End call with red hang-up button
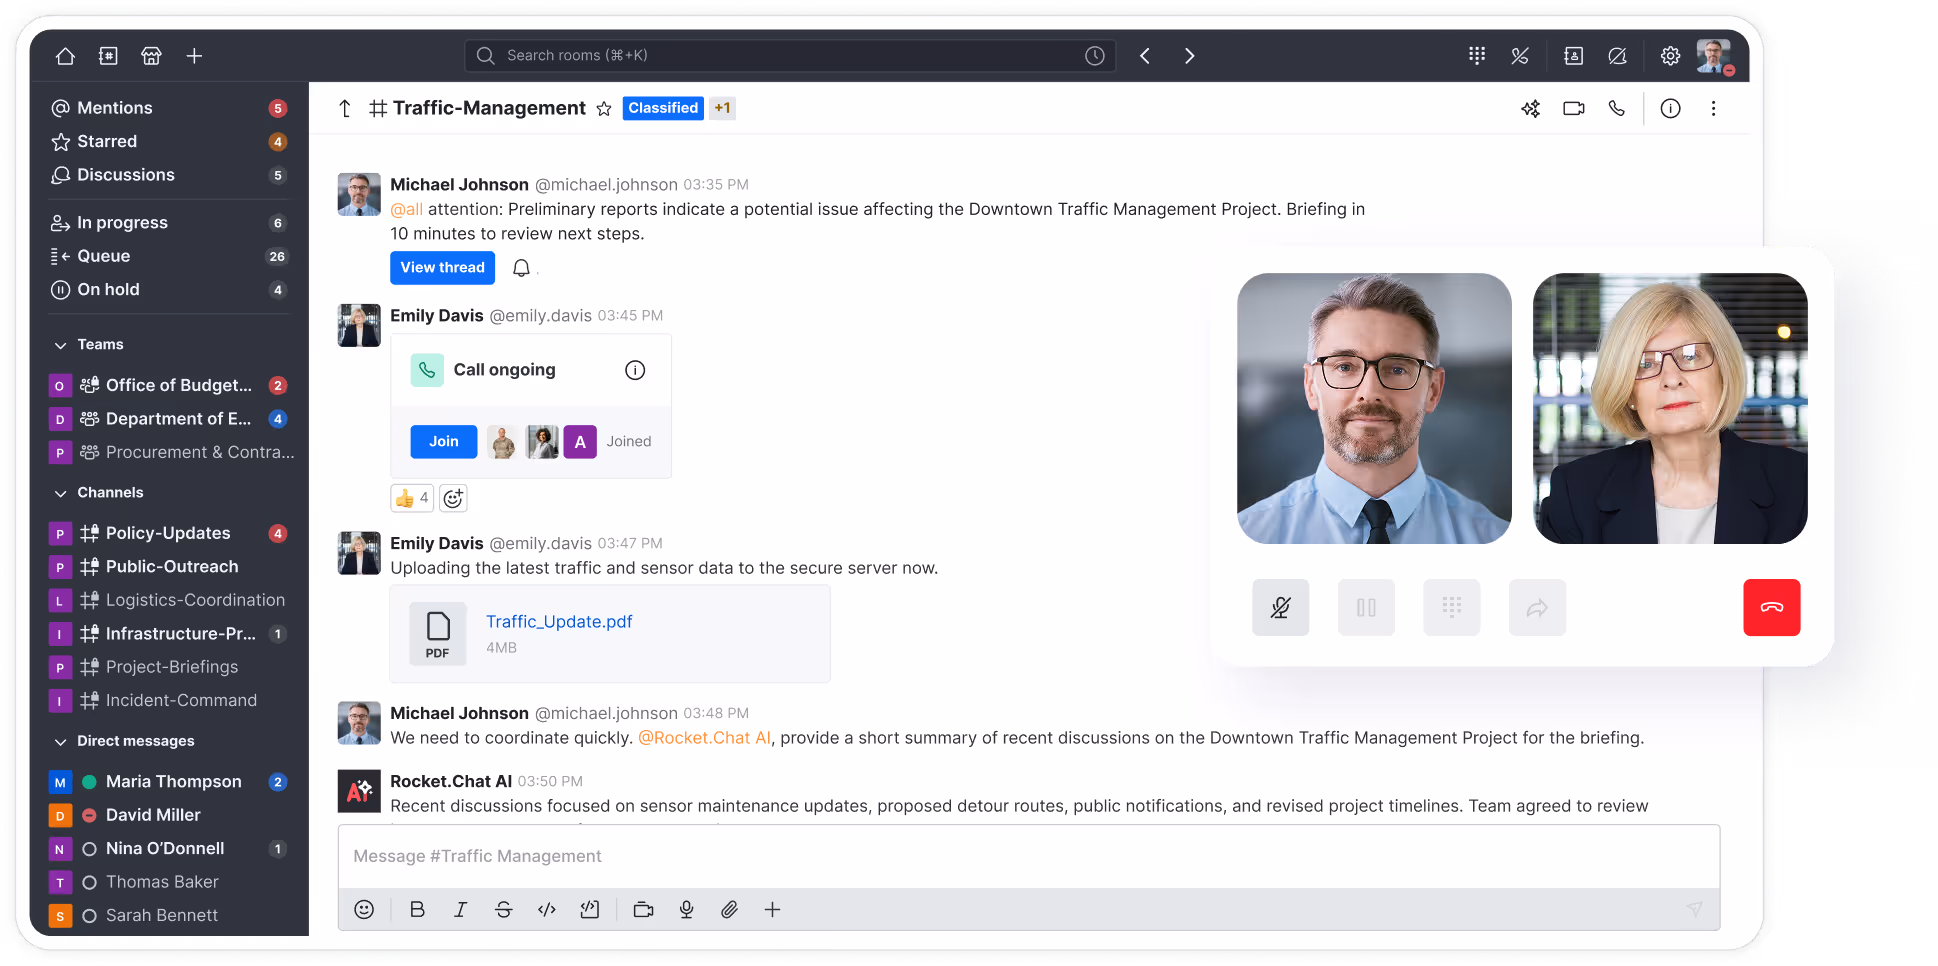Image resolution: width=1938 pixels, height=966 pixels. tap(1772, 608)
